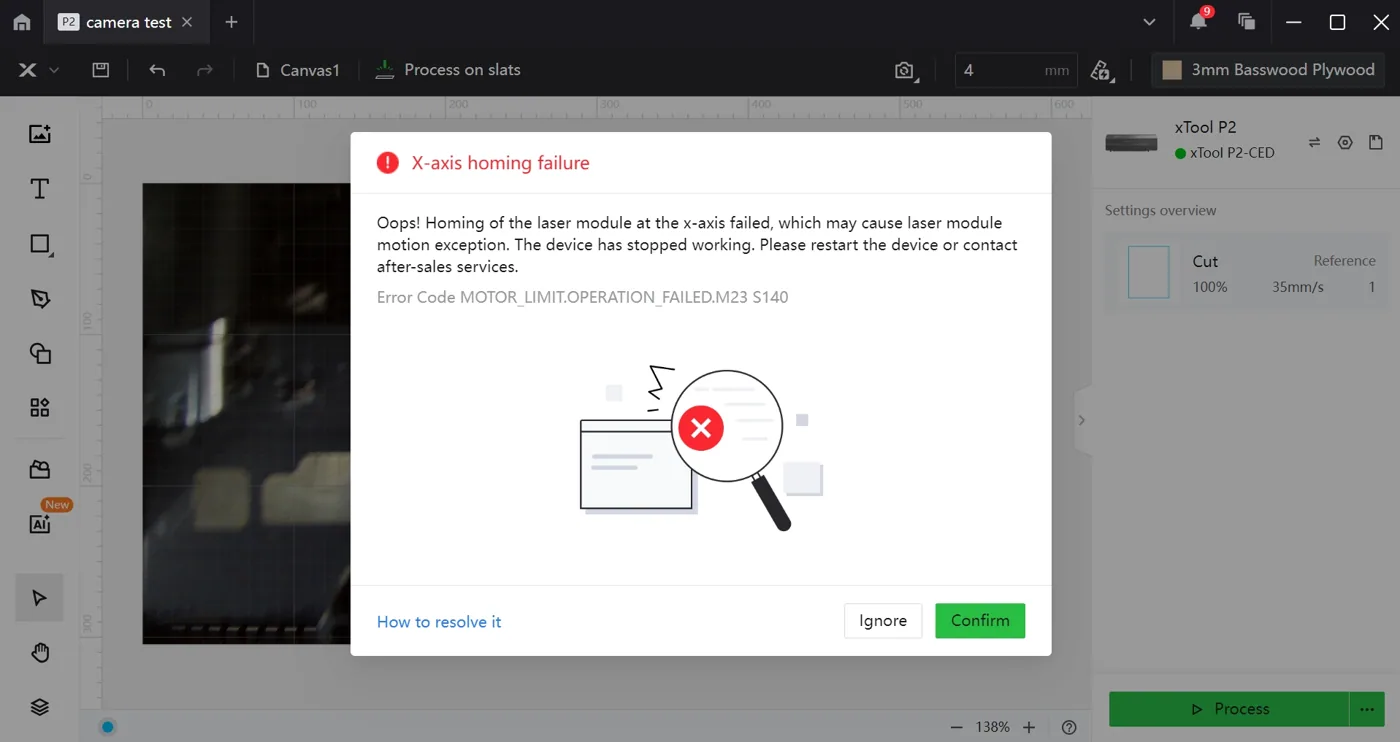Click the Confirm button in the error dialog
This screenshot has height=742, width=1400.
(980, 620)
